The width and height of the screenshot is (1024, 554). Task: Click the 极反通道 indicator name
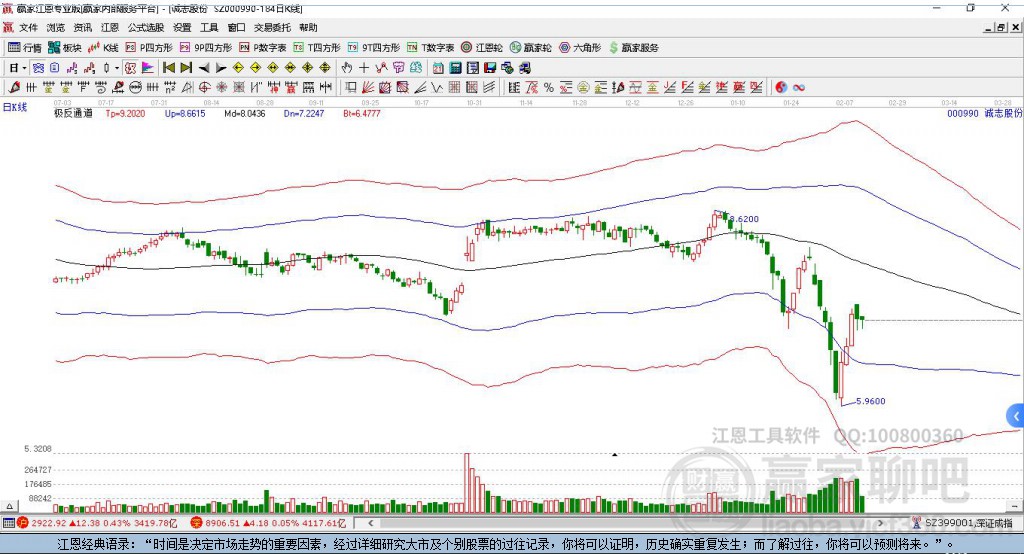click(73, 113)
